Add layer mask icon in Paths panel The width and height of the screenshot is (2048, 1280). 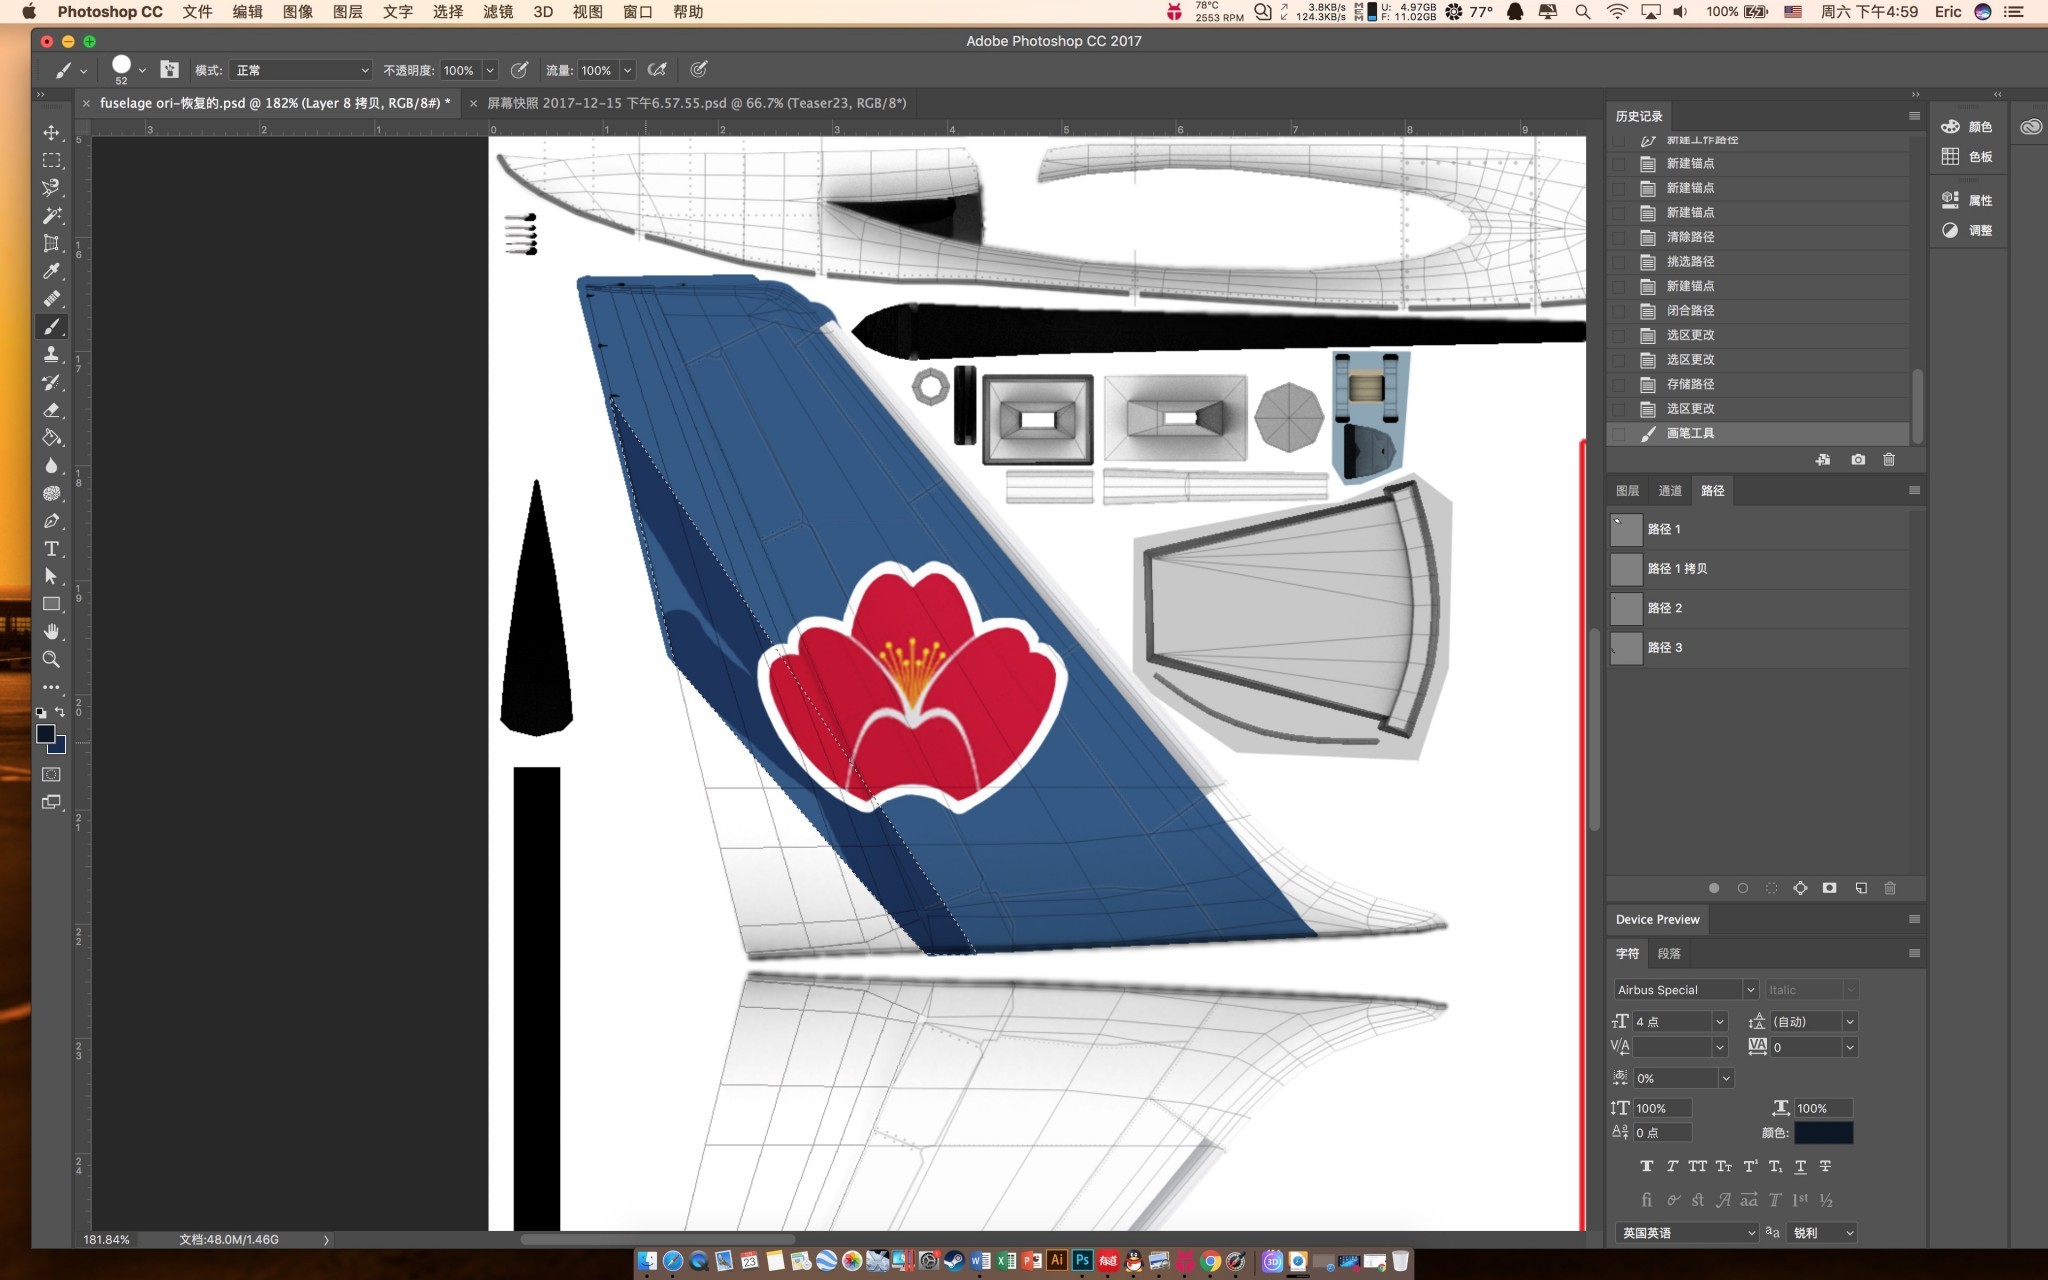point(1829,888)
